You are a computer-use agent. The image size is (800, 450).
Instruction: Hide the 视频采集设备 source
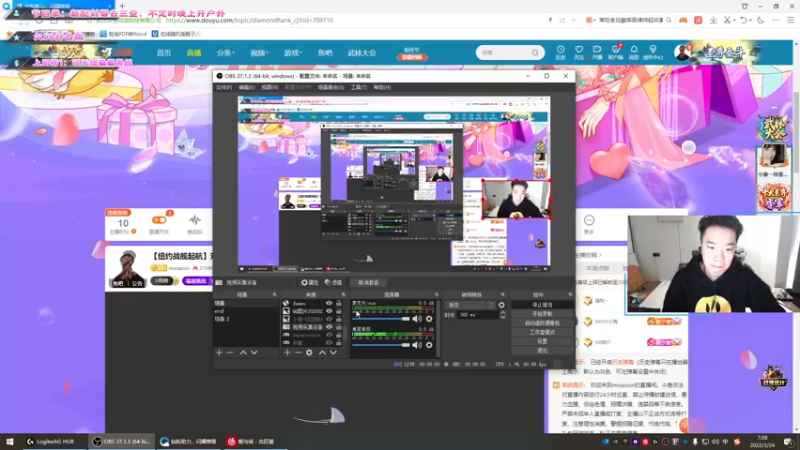coord(329,327)
